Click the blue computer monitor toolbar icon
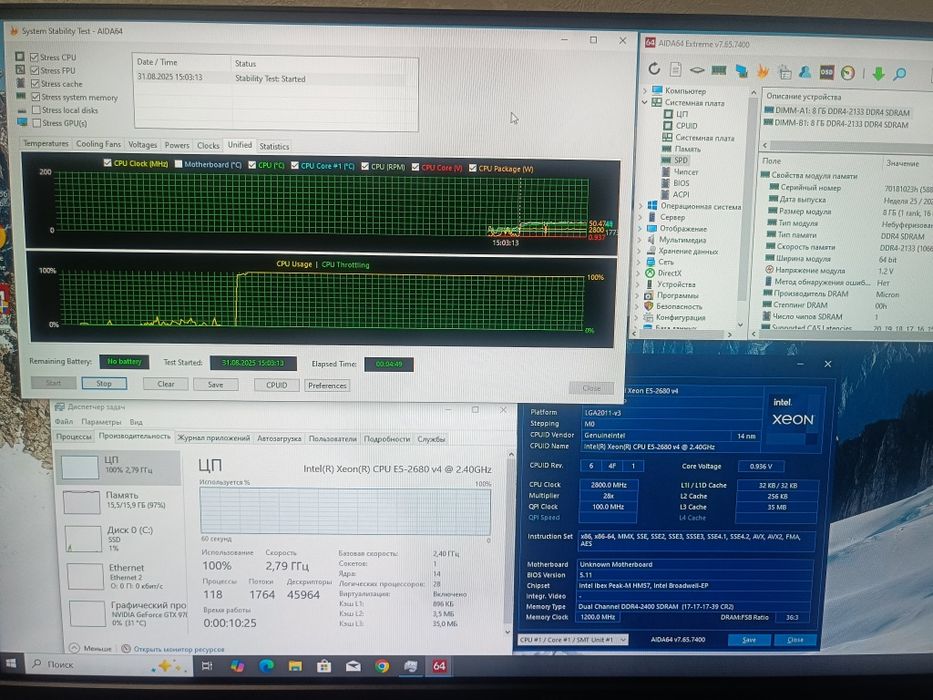Viewport: 933px width, 700px height. (741, 71)
